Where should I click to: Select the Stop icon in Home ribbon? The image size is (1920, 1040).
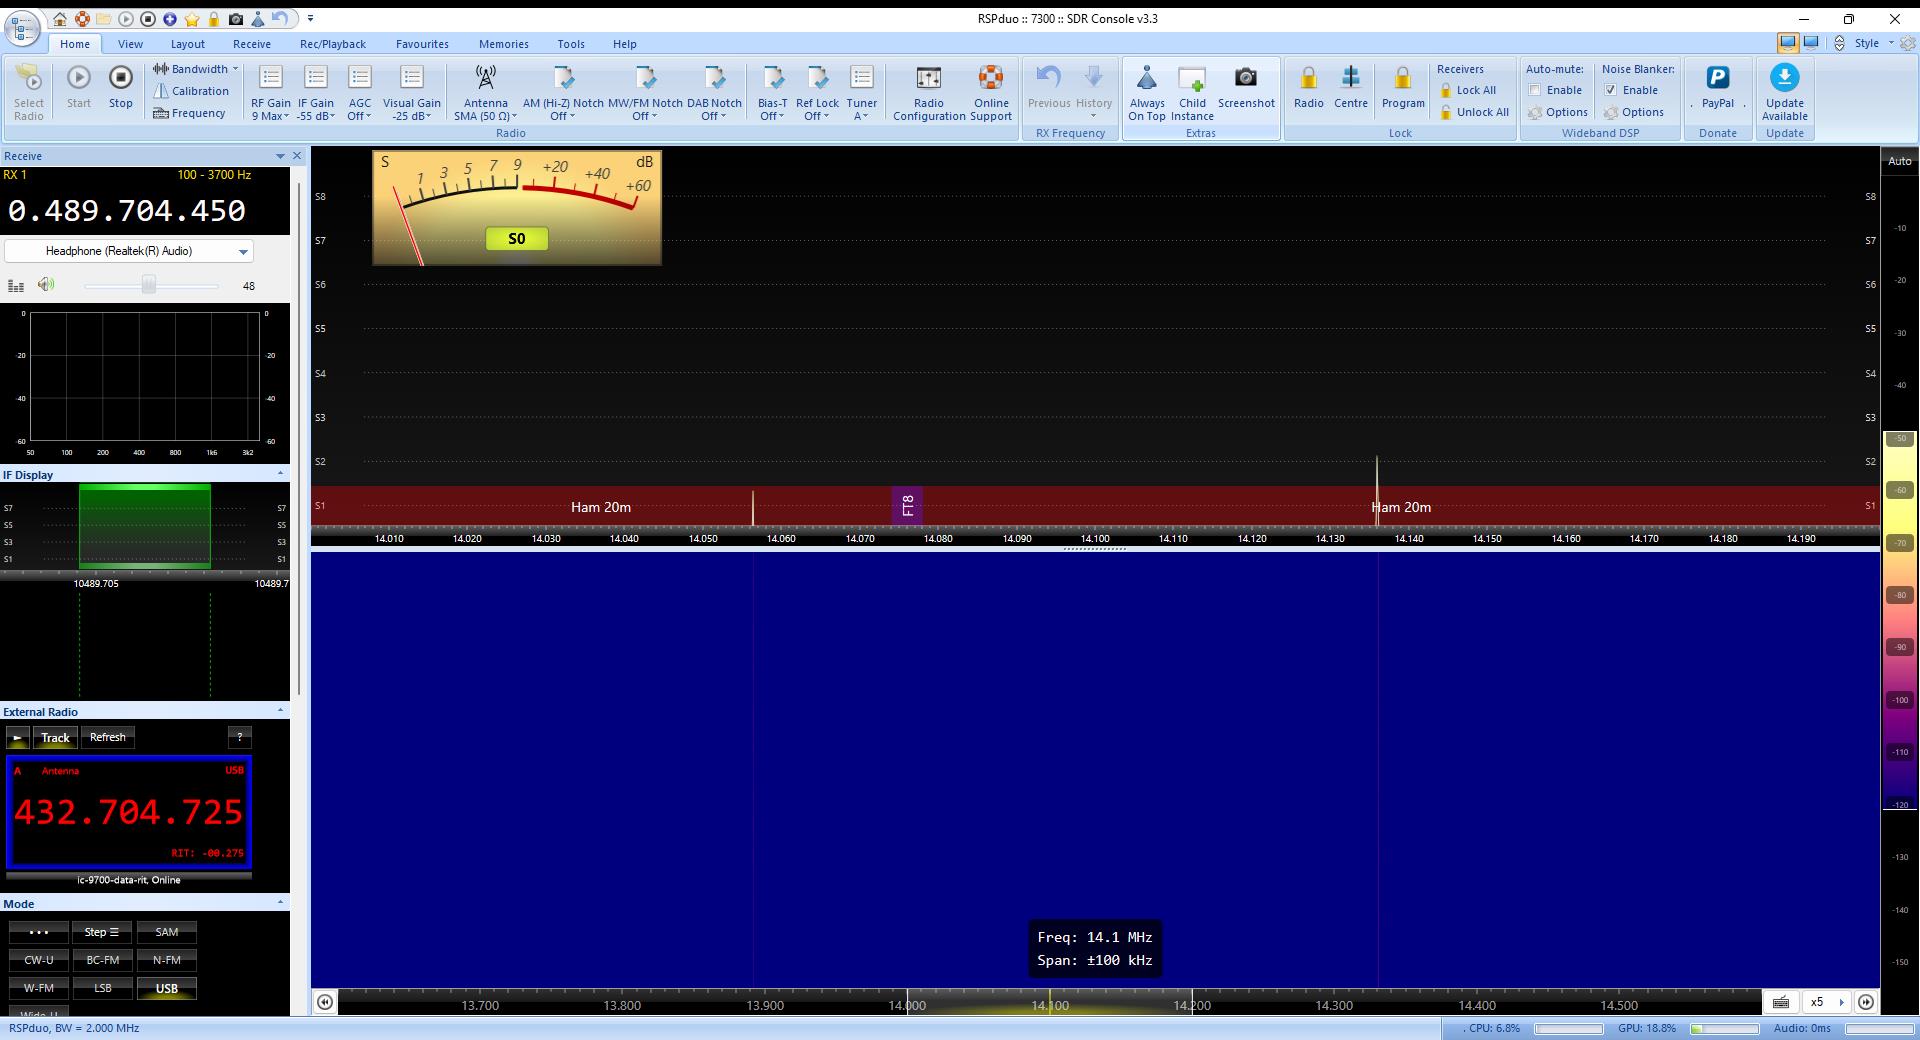click(x=120, y=90)
